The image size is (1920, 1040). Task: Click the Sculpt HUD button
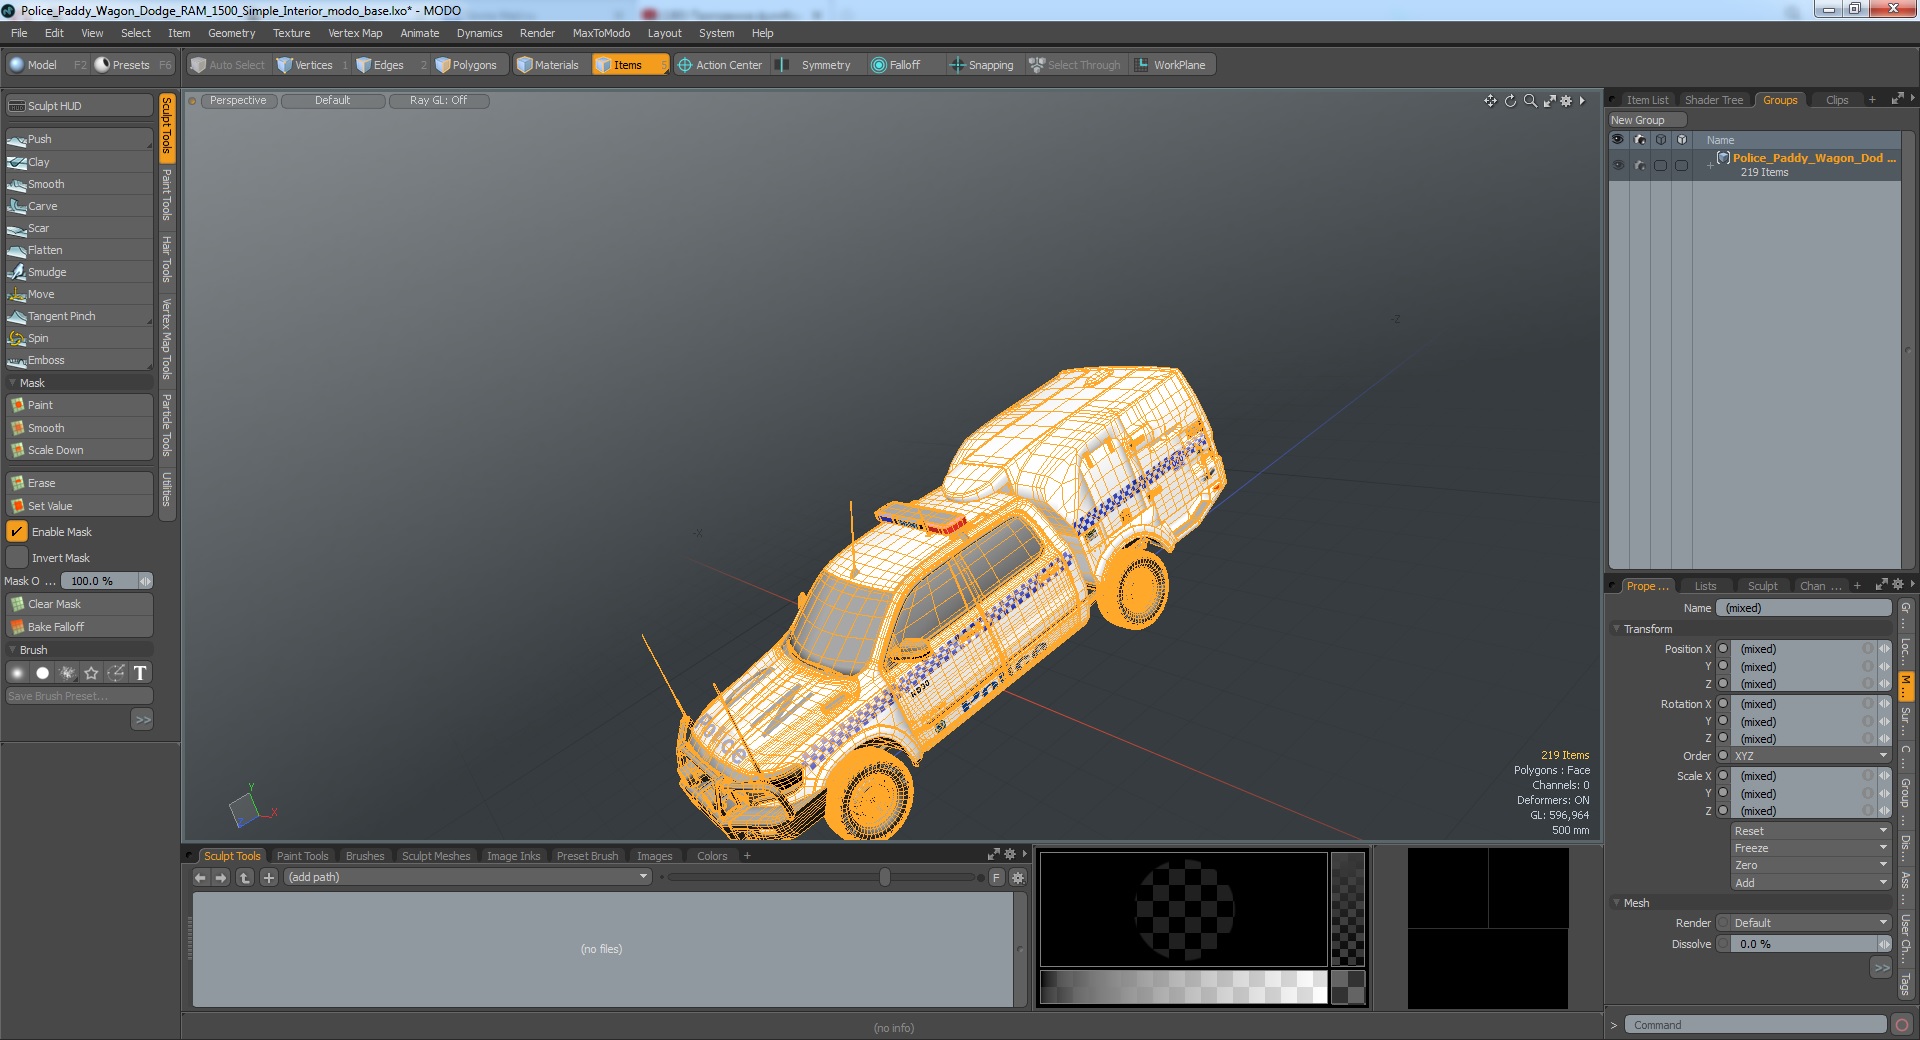pyautogui.click(x=79, y=106)
